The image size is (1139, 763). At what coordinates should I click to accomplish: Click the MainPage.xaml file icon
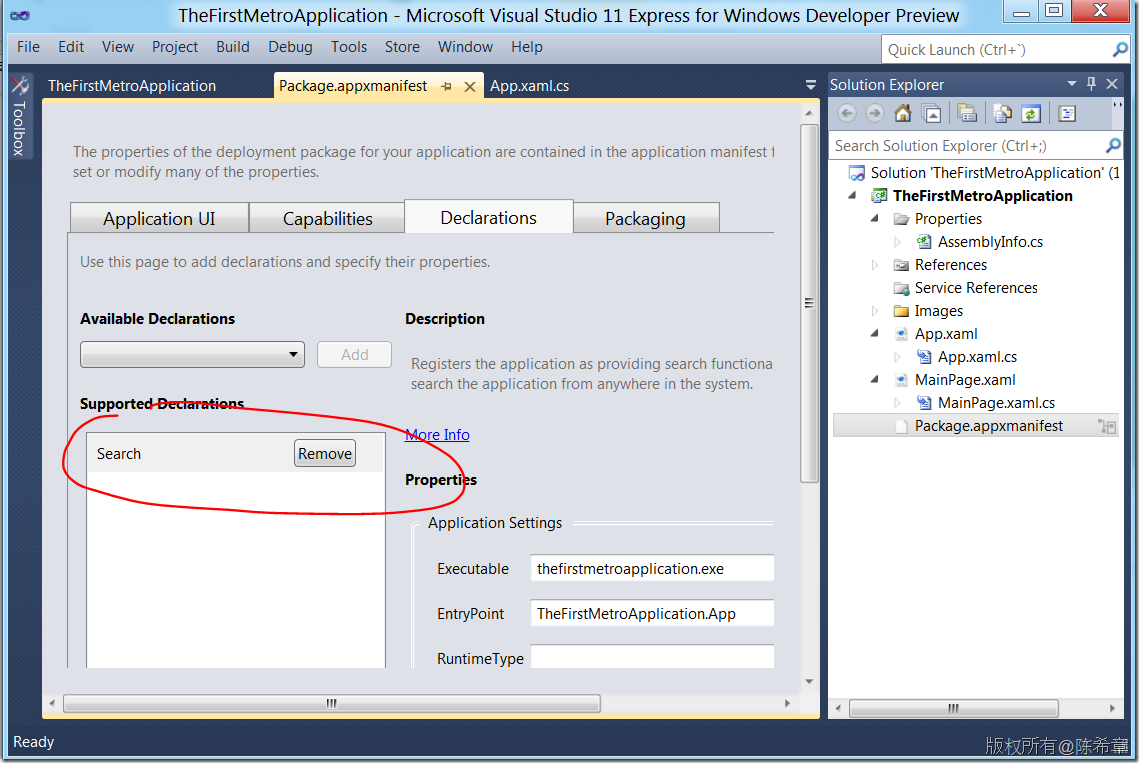pyautogui.click(x=901, y=380)
